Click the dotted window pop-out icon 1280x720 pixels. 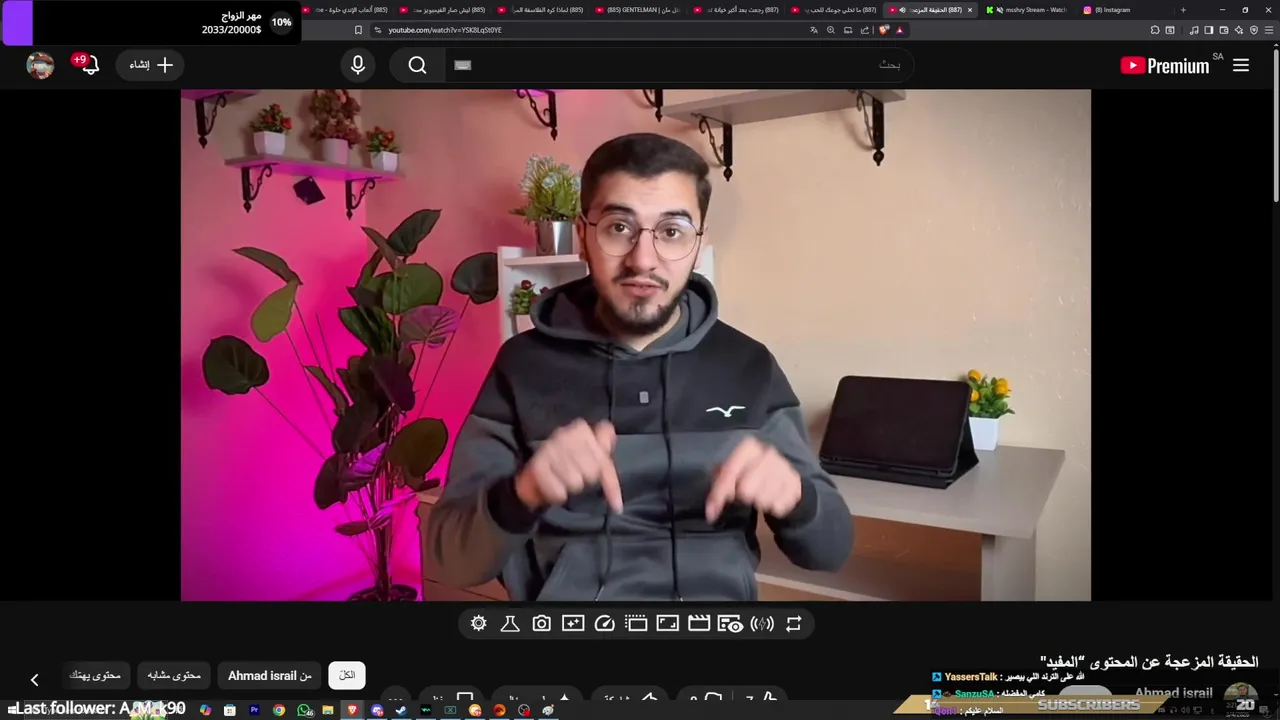pyautogui.click(x=636, y=624)
